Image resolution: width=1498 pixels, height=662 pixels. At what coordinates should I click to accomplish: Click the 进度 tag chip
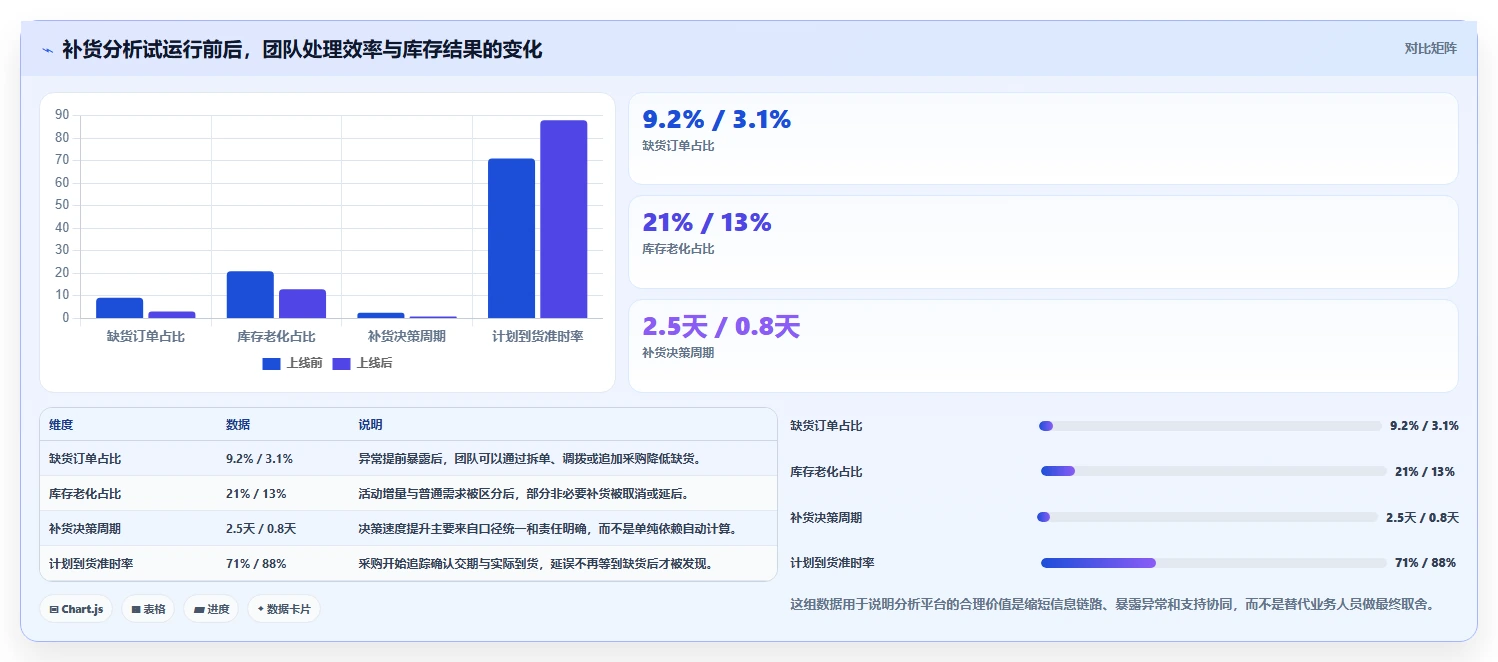211,609
